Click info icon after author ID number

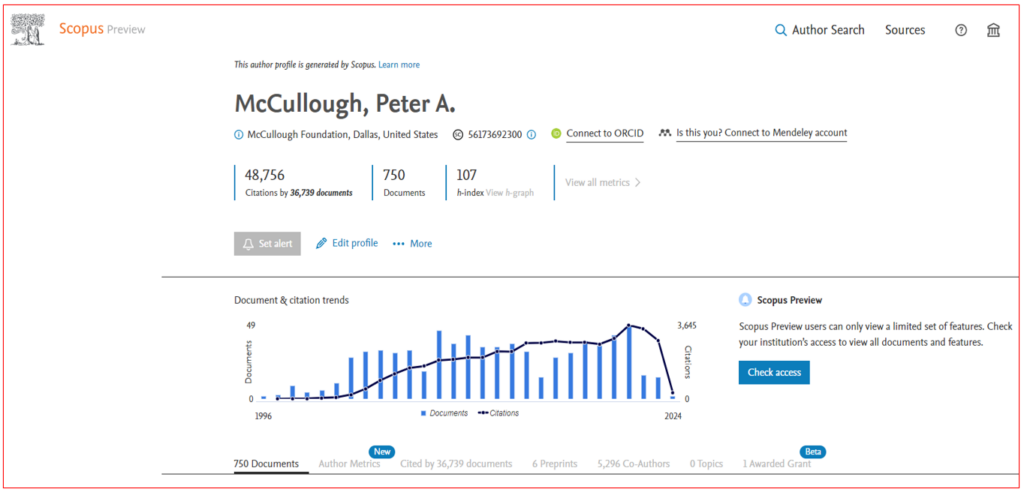point(532,134)
